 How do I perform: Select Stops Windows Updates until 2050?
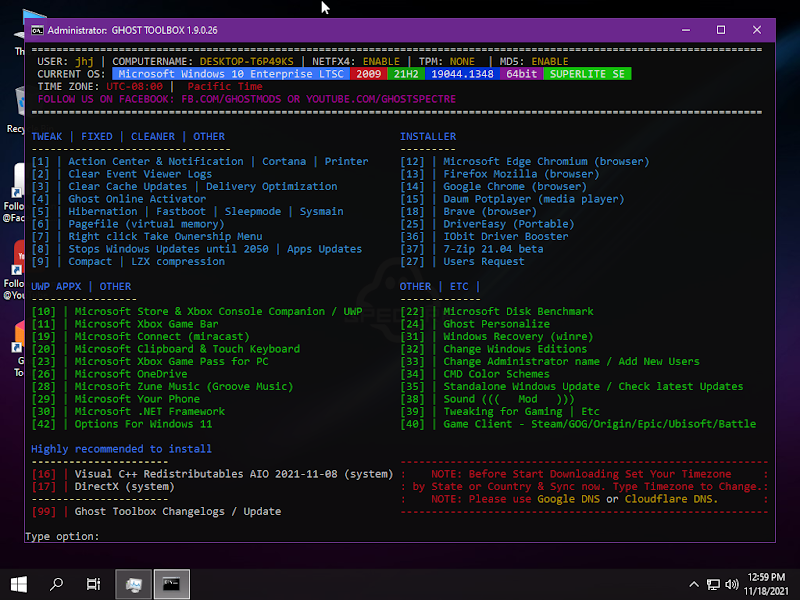click(168, 249)
